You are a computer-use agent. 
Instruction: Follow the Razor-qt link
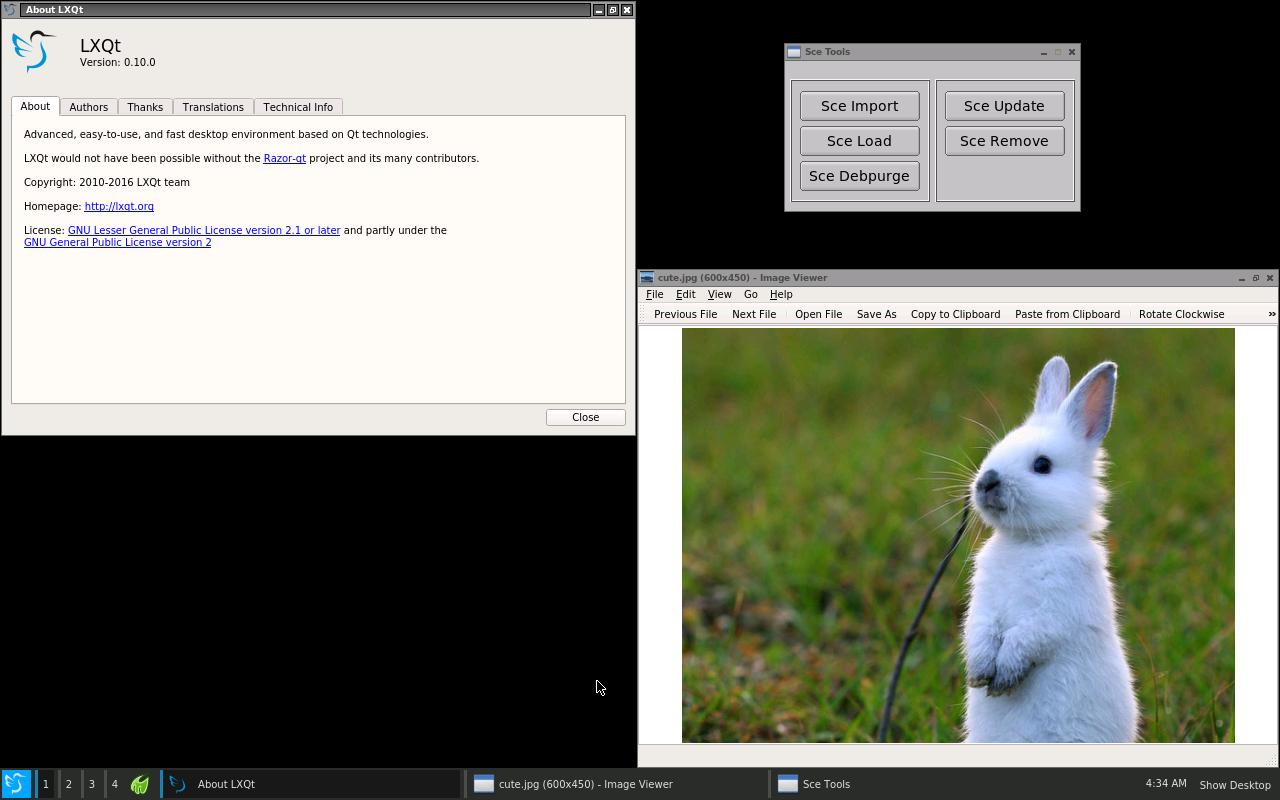(284, 159)
